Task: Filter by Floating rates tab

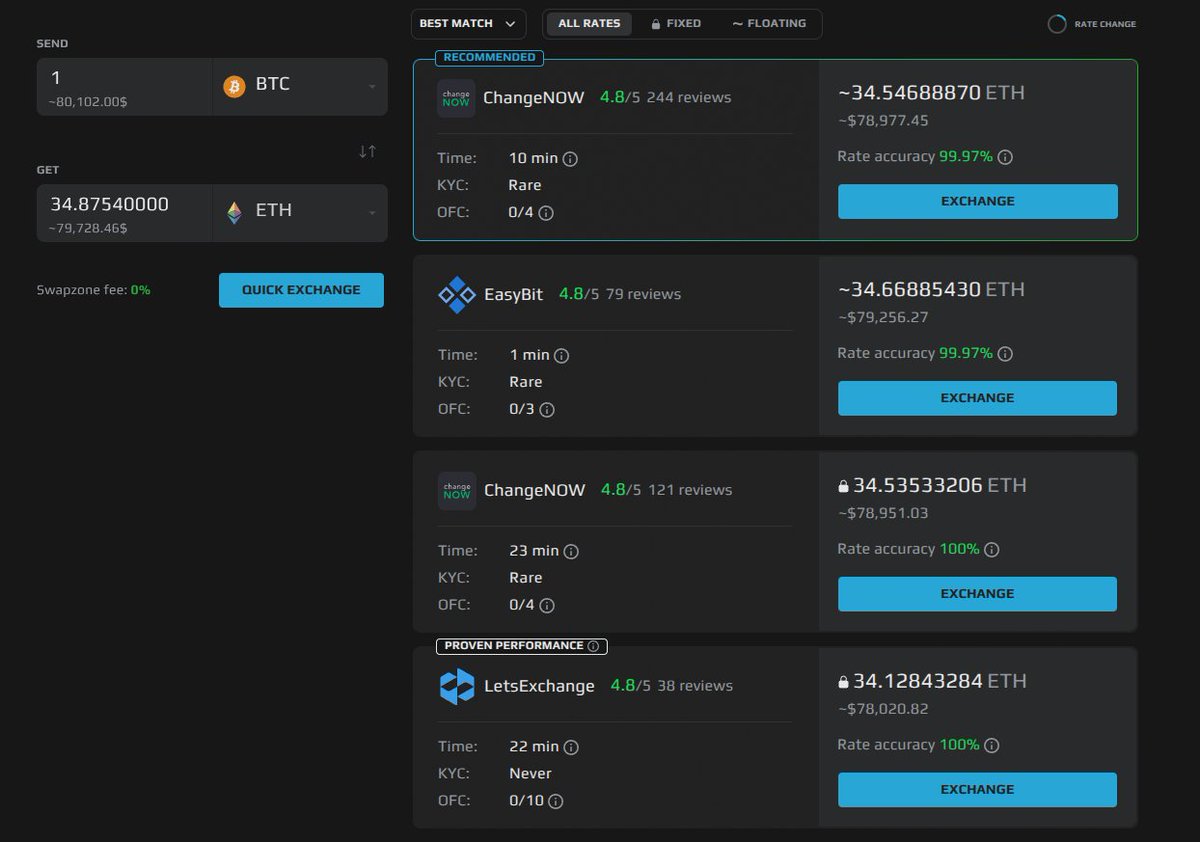Action: (768, 23)
